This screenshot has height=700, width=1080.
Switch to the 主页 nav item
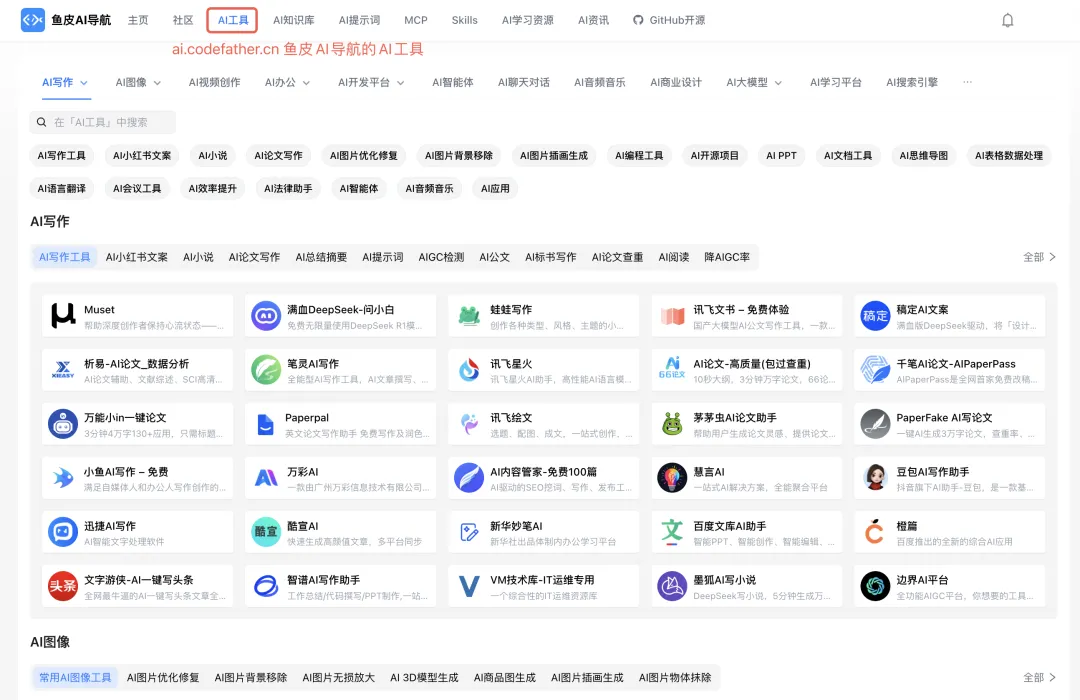click(137, 20)
